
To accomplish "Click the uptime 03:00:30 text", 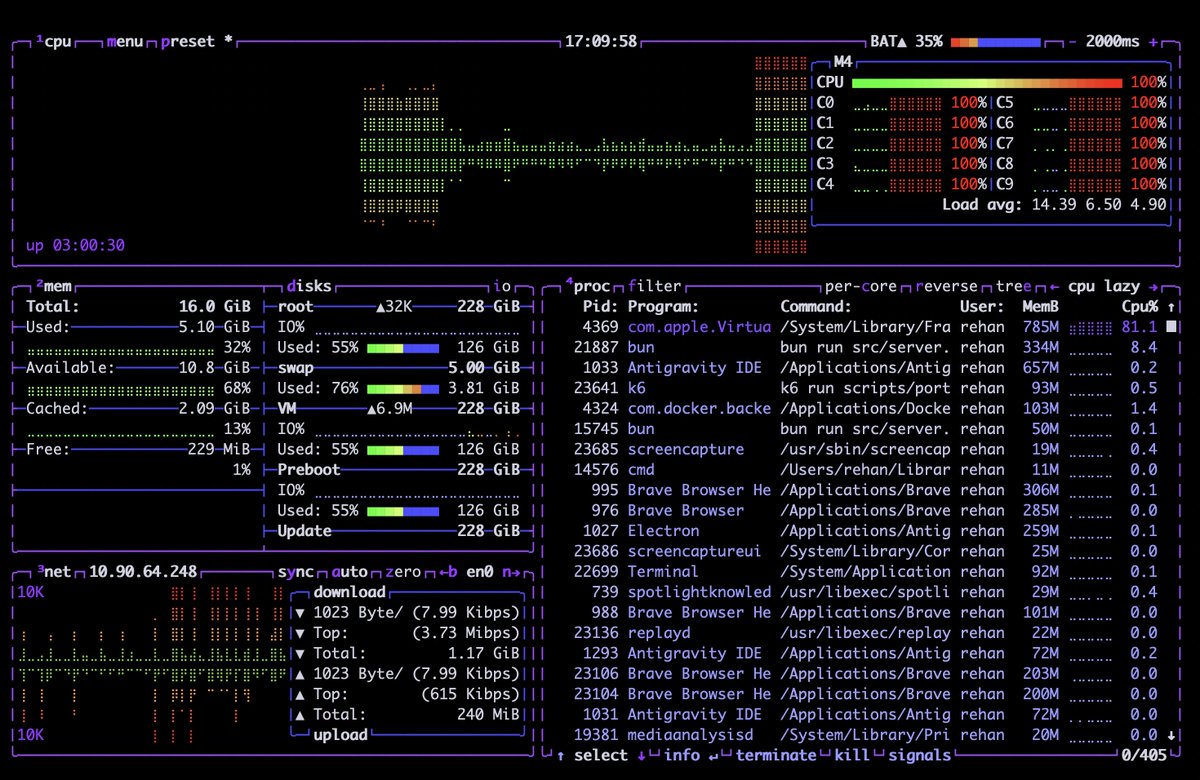I will pos(75,245).
